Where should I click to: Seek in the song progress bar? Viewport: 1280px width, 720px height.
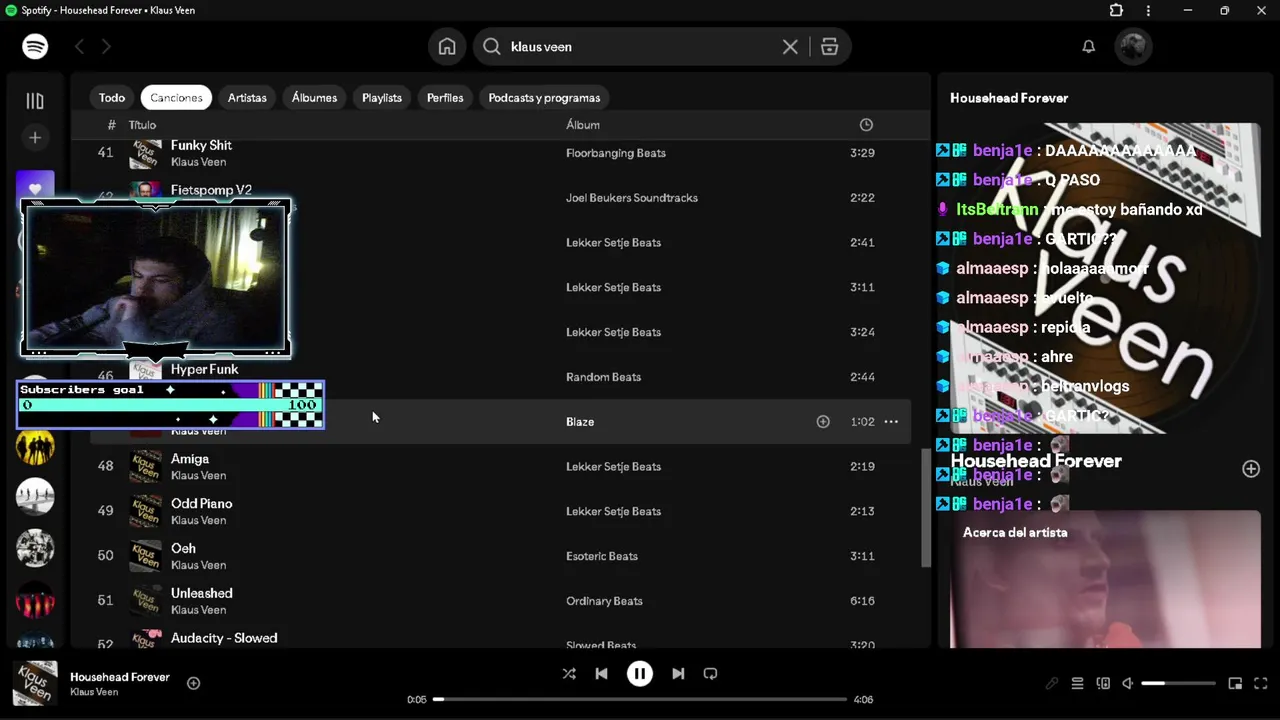click(x=640, y=699)
